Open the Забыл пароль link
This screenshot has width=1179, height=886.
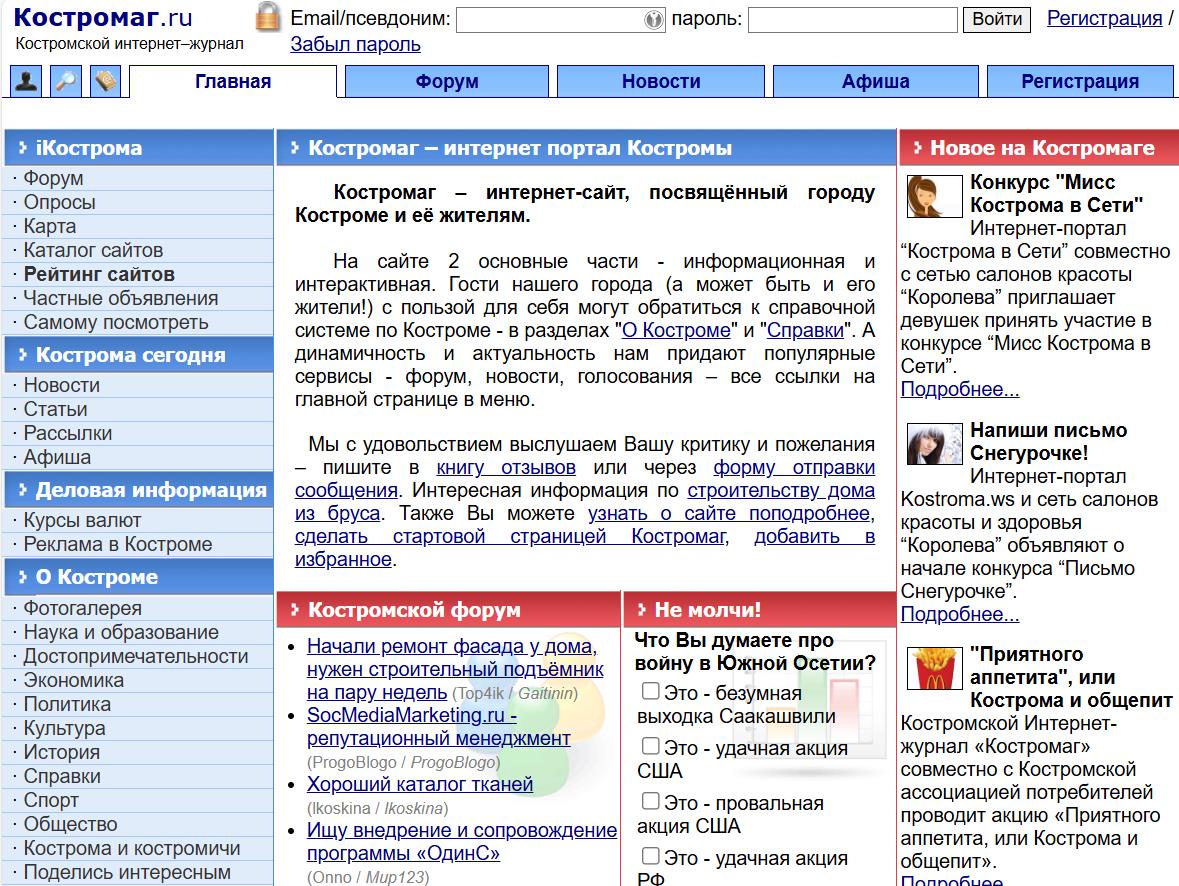click(x=356, y=44)
